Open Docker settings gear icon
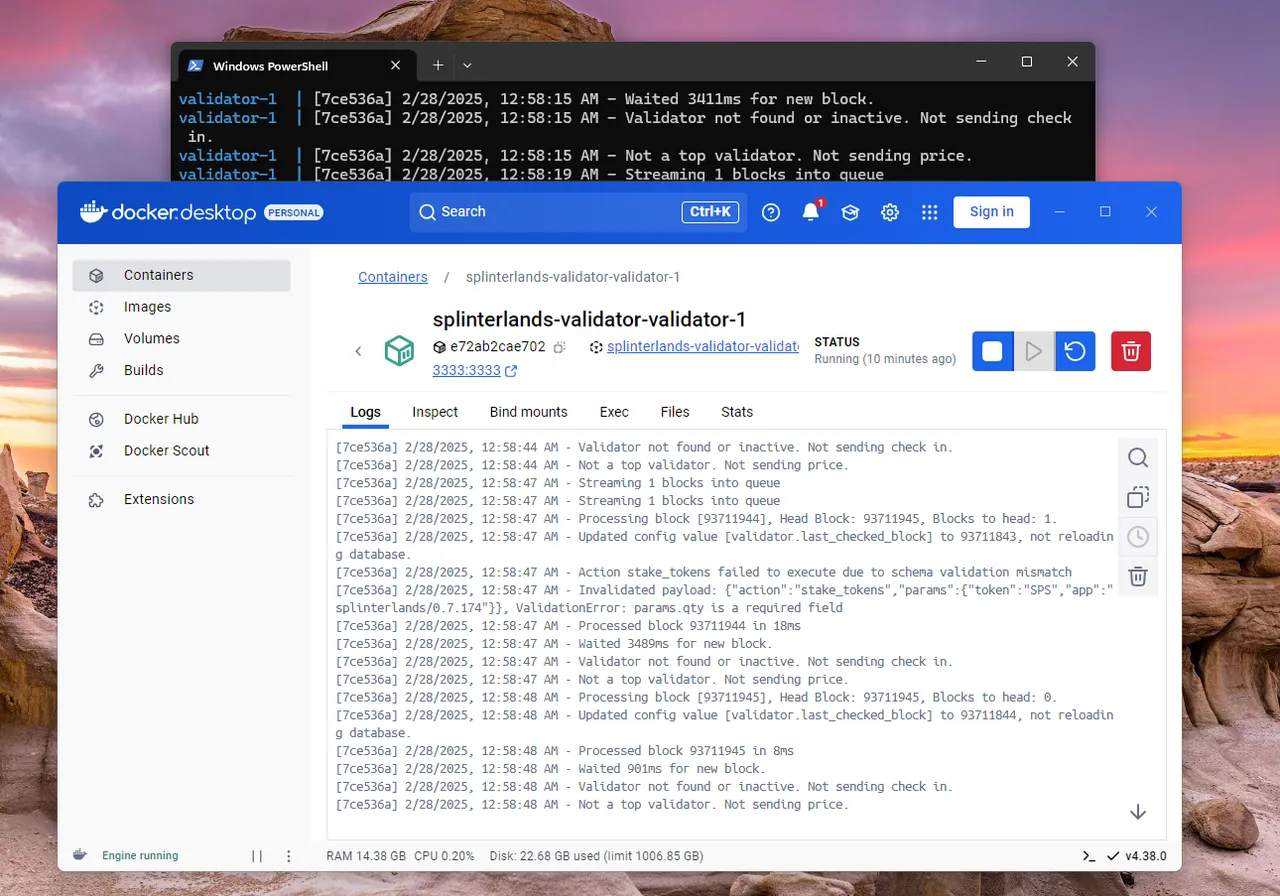The width and height of the screenshot is (1280, 896). pyautogui.click(x=890, y=212)
